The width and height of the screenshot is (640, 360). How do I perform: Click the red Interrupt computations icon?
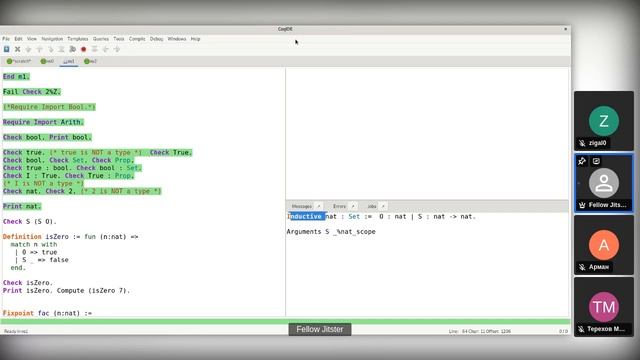point(84,49)
